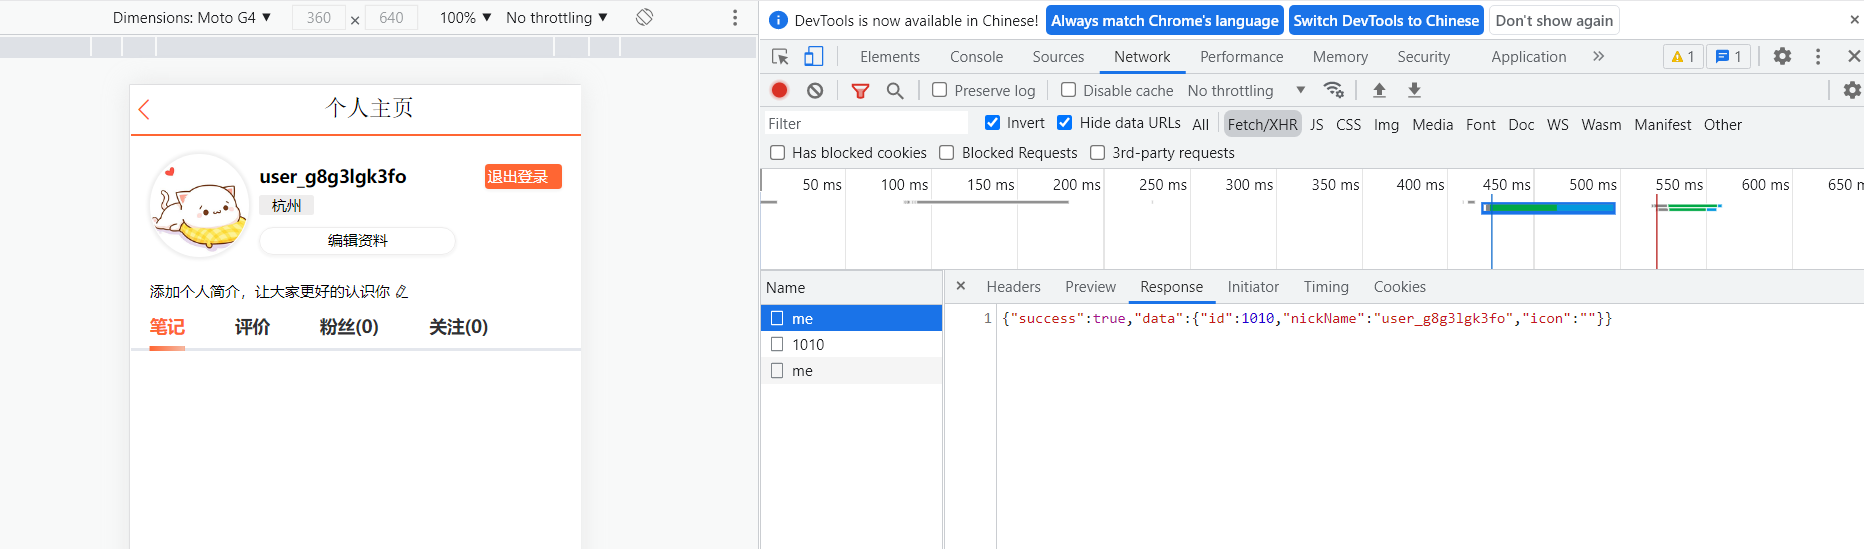Open network conditions wifi icon
1864x549 pixels.
(1333, 90)
